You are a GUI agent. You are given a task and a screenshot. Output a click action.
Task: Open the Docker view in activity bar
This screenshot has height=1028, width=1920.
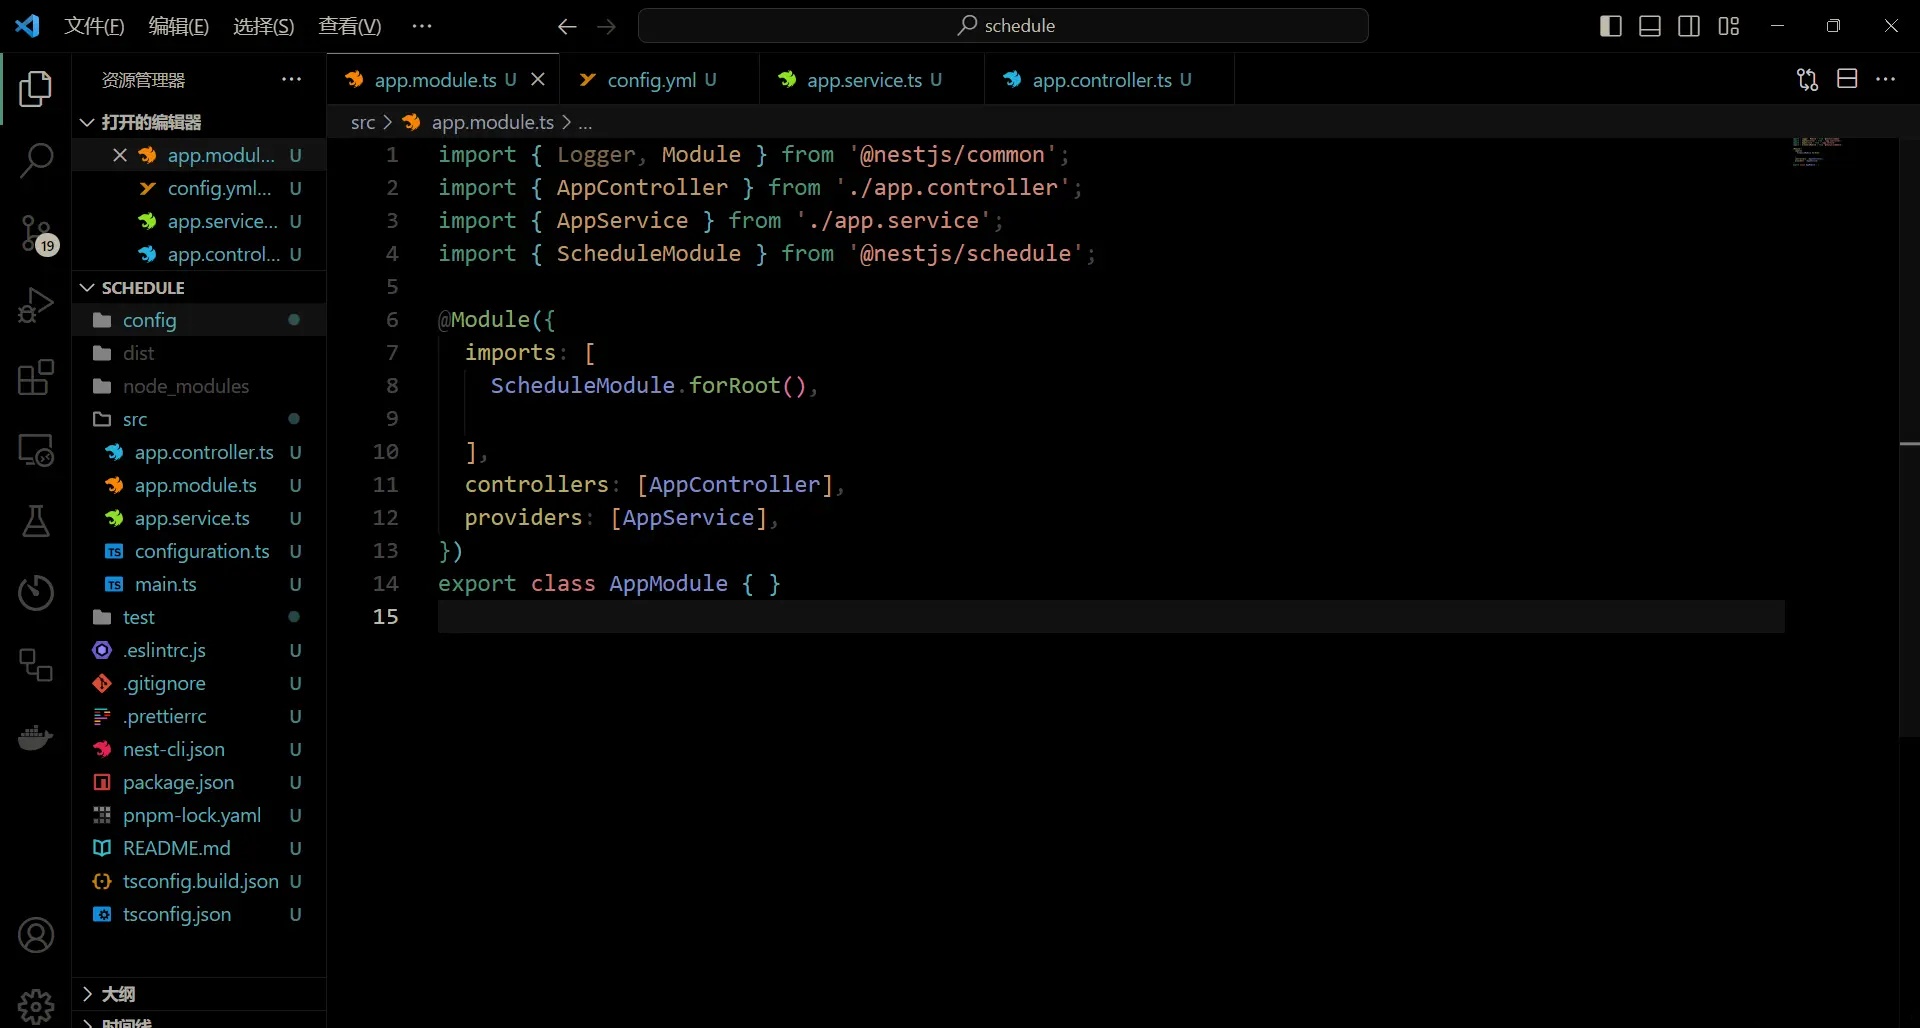pos(36,738)
